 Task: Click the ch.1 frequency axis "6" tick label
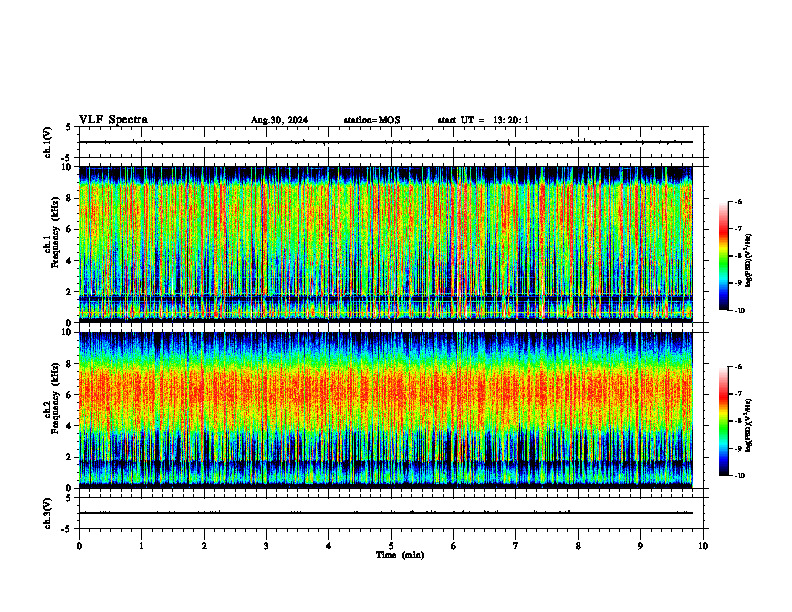click(x=70, y=229)
